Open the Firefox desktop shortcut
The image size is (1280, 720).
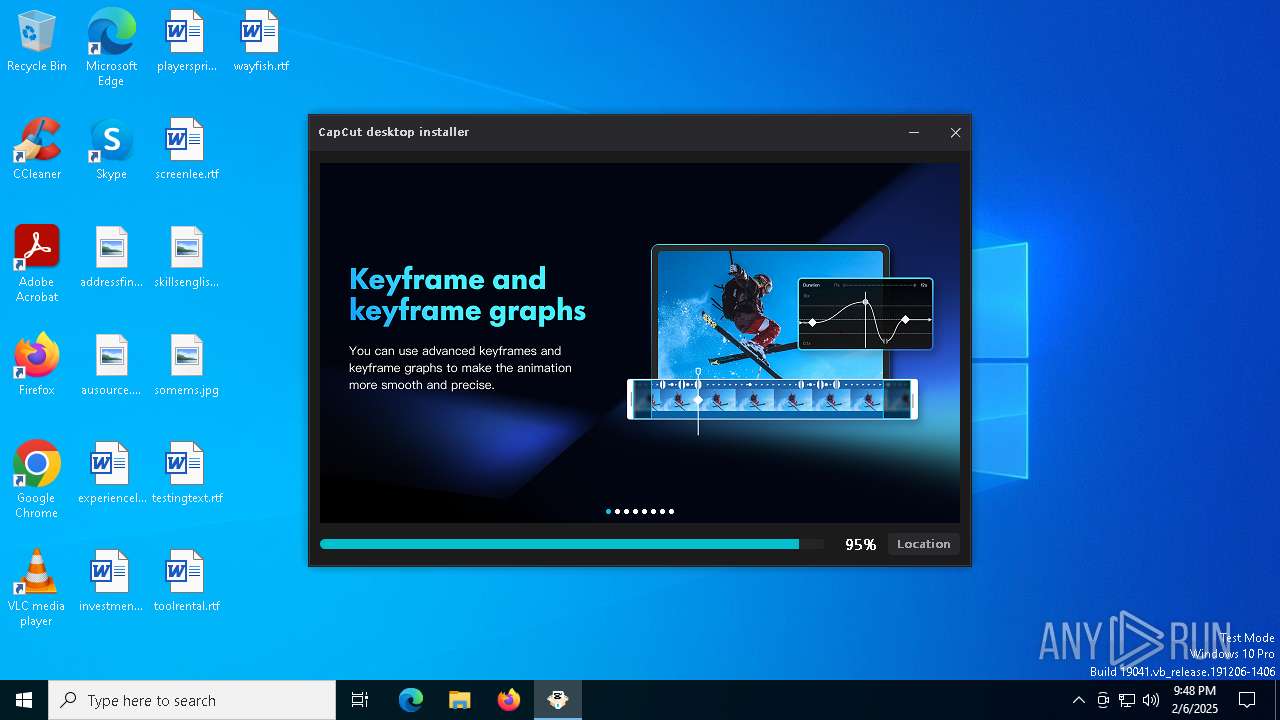click(x=37, y=365)
